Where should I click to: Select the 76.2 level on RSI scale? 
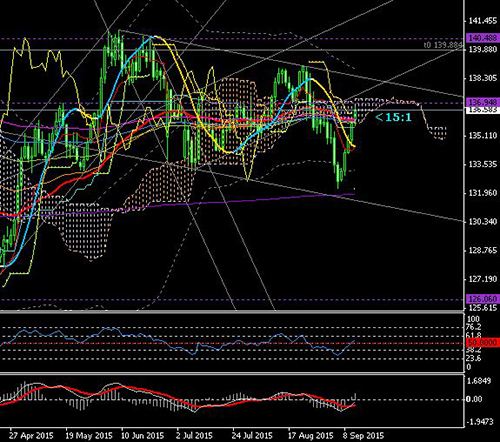473,327
